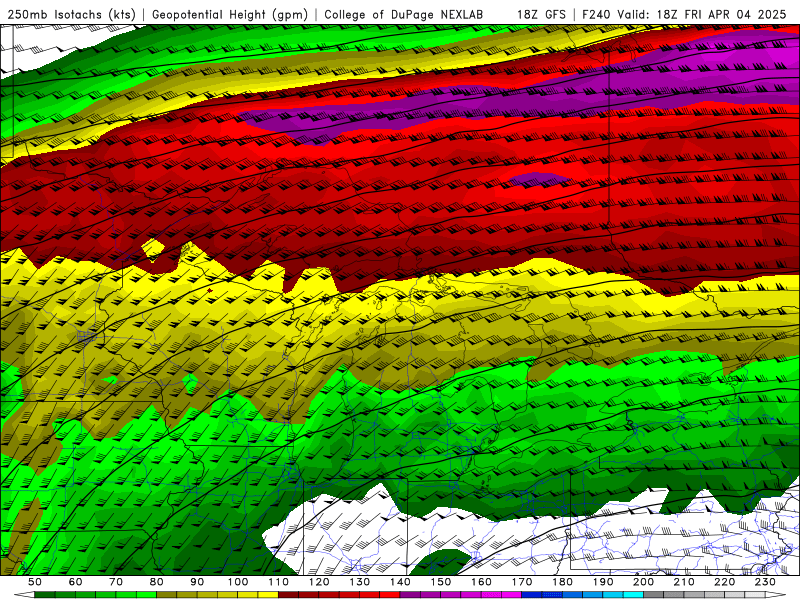
Task: Click the 230 value on the color scale
Action: pyautogui.click(x=765, y=582)
